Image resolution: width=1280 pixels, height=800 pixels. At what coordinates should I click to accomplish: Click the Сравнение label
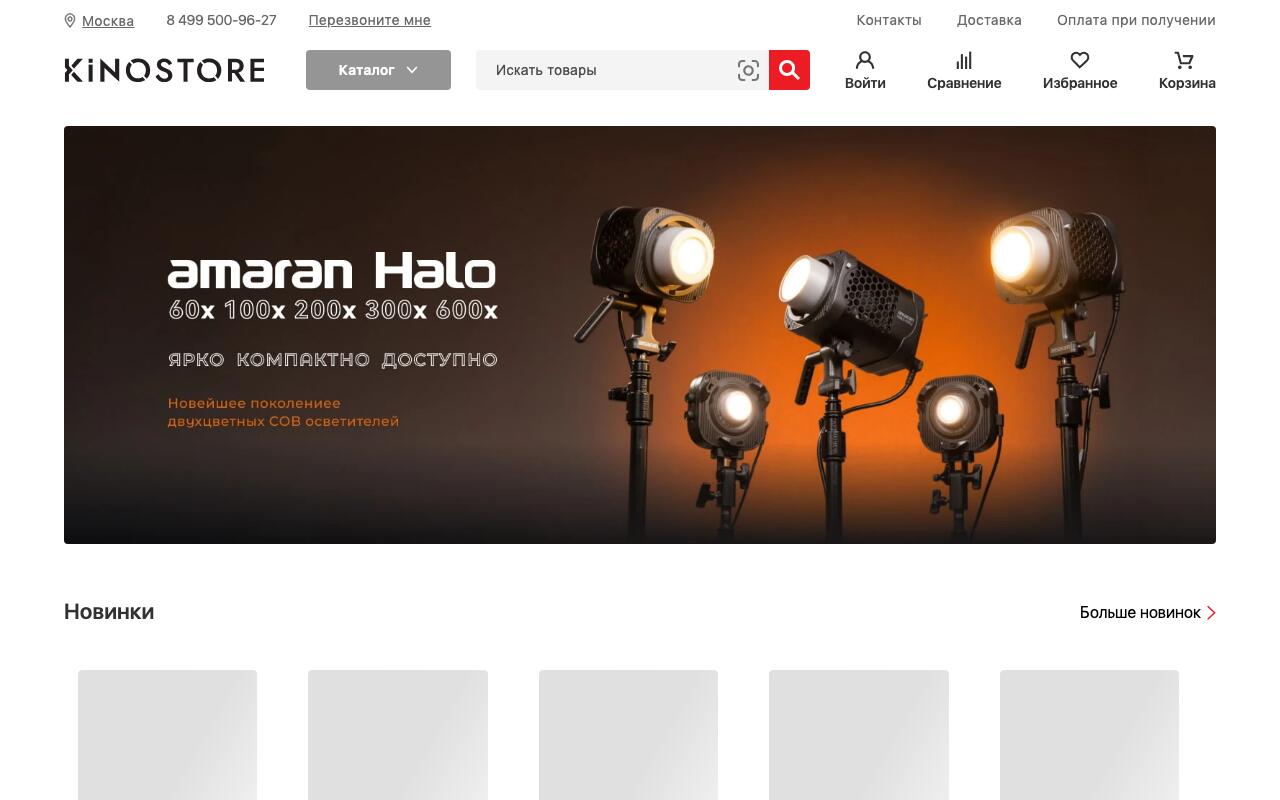click(x=964, y=83)
